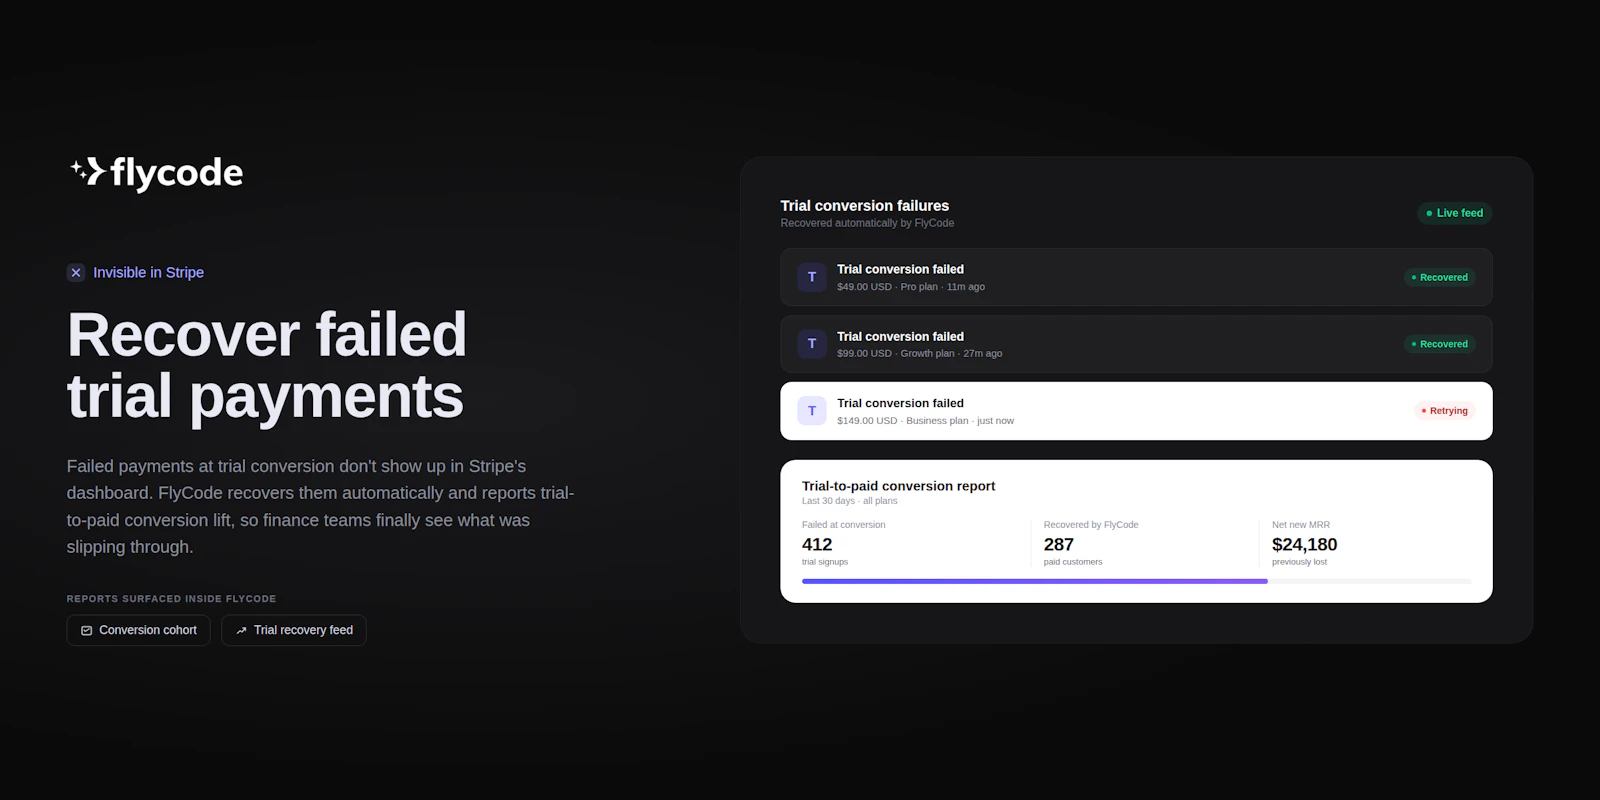Viewport: 1600px width, 800px height.
Task: Click the "paid customers" caption under 287
Action: (1072, 562)
